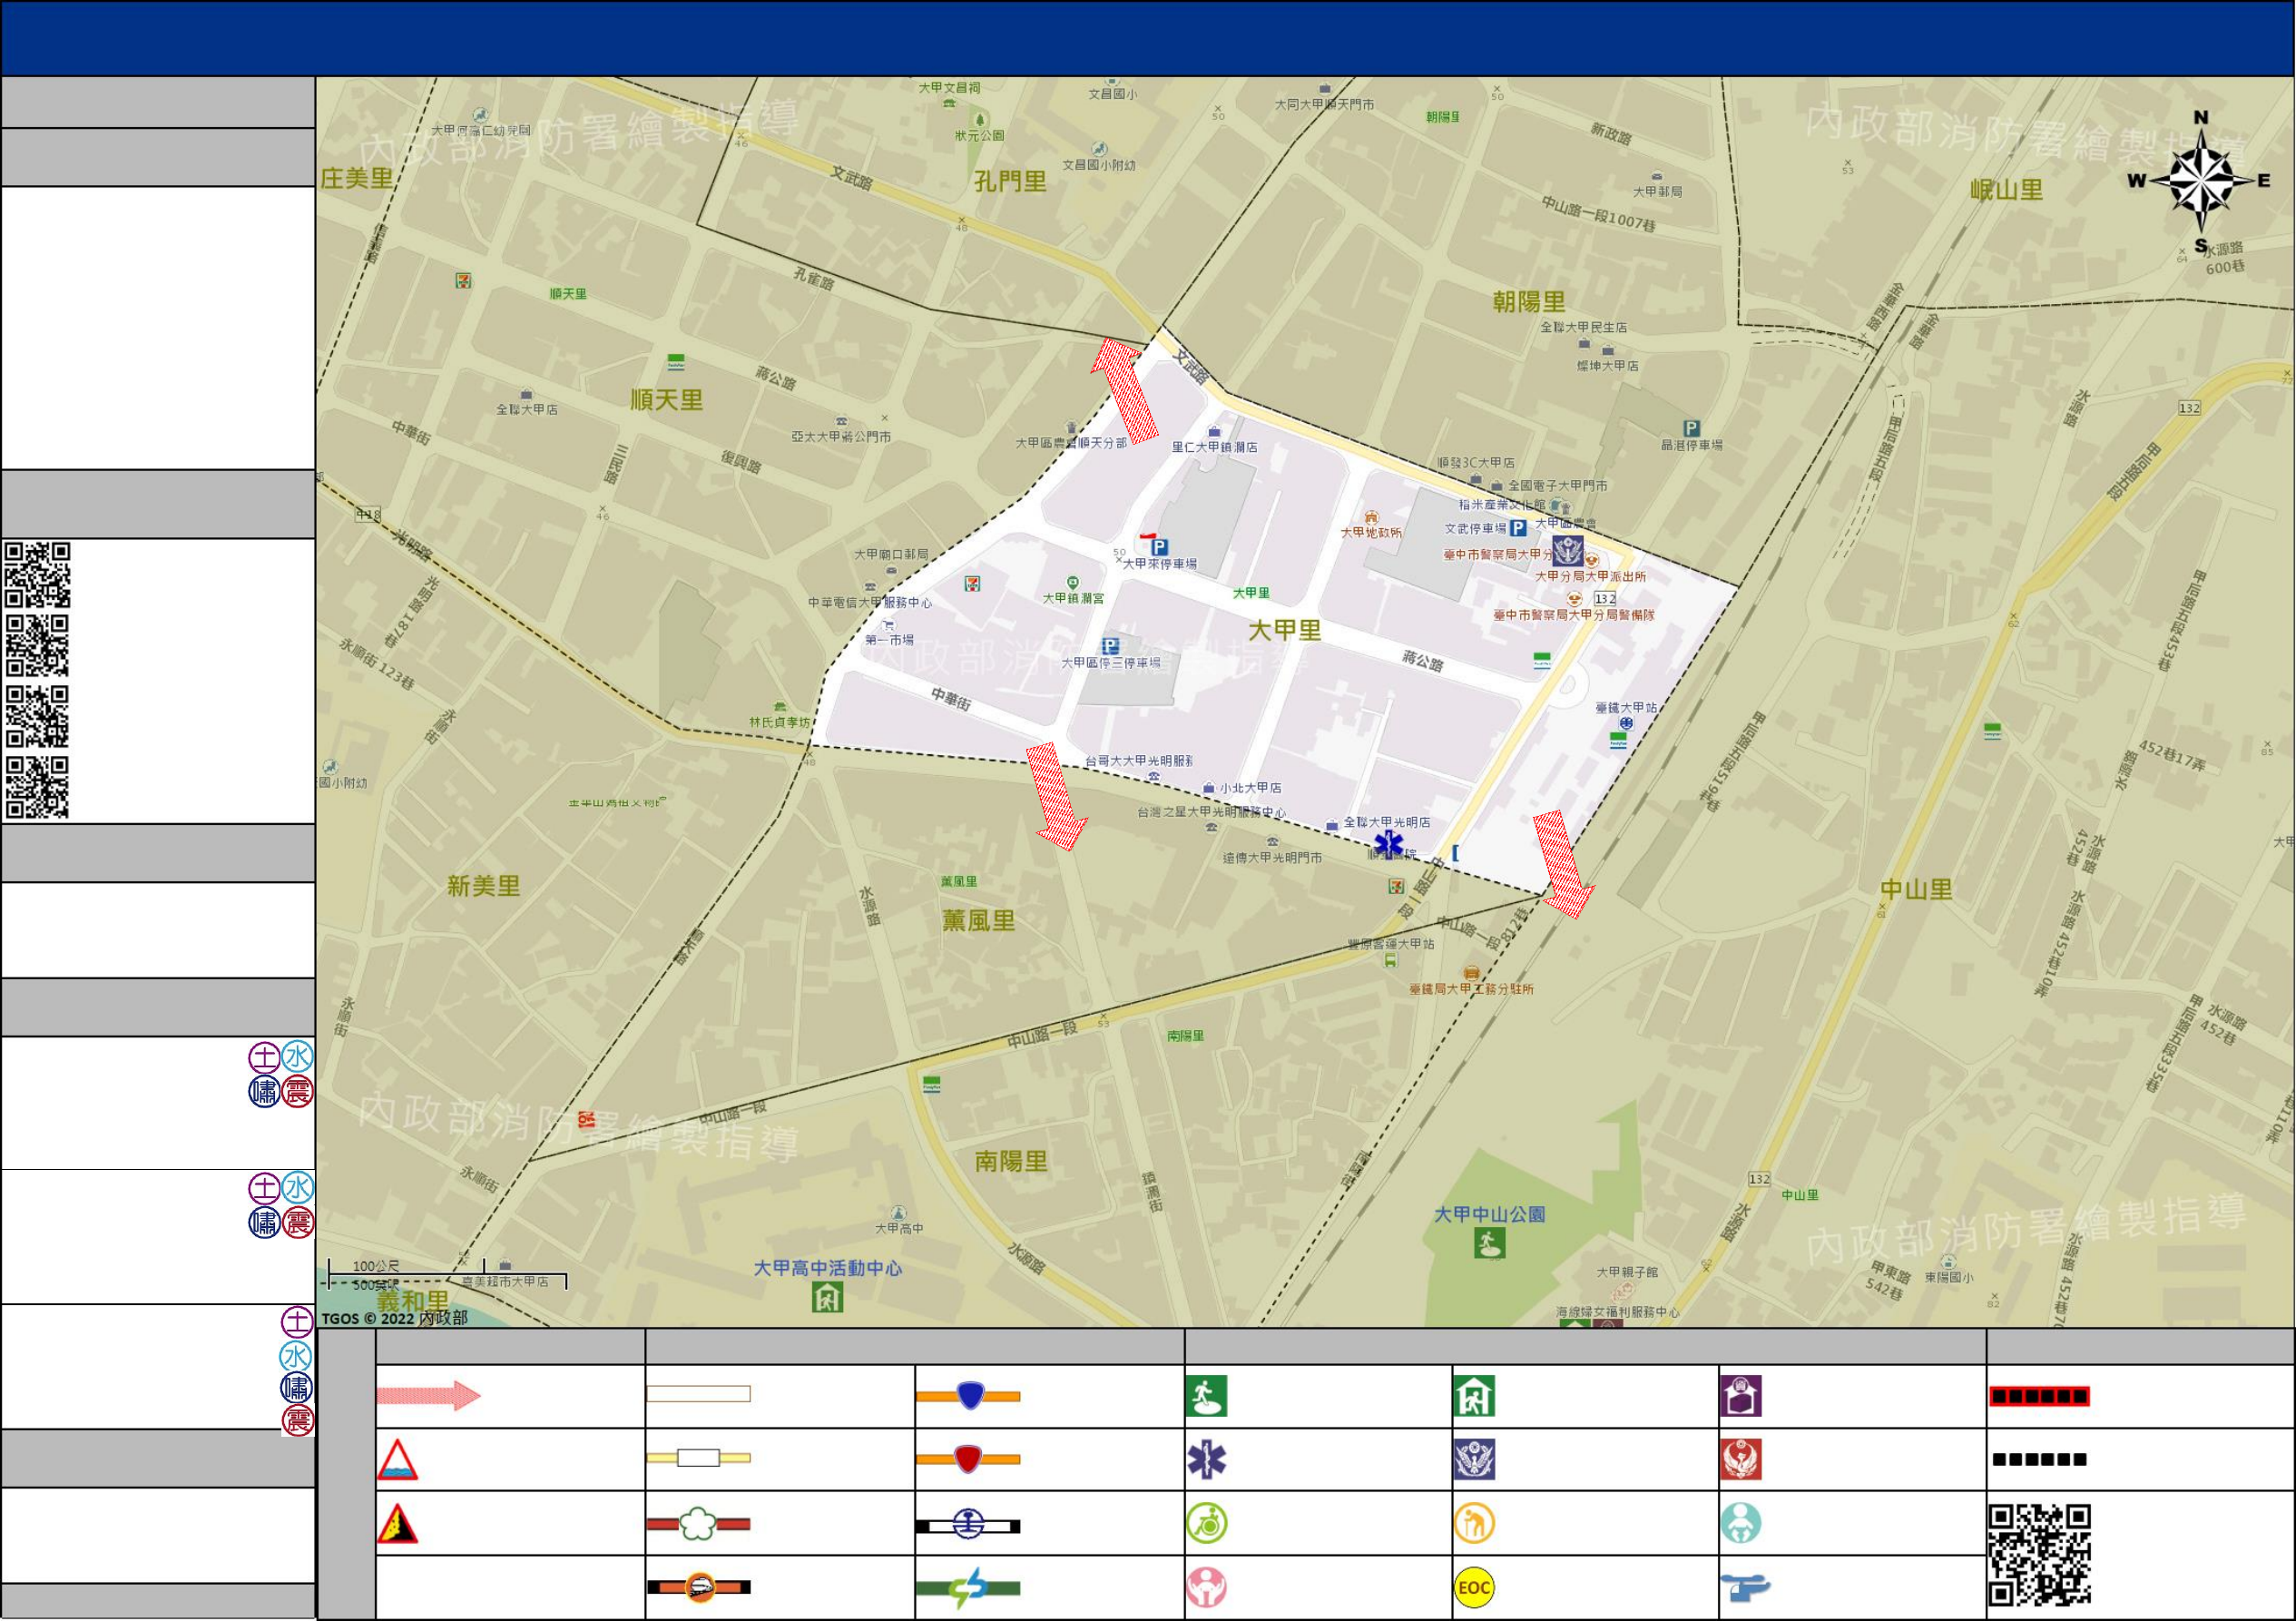Click the 臺鐵大甲站 railway station icon

1627,723
